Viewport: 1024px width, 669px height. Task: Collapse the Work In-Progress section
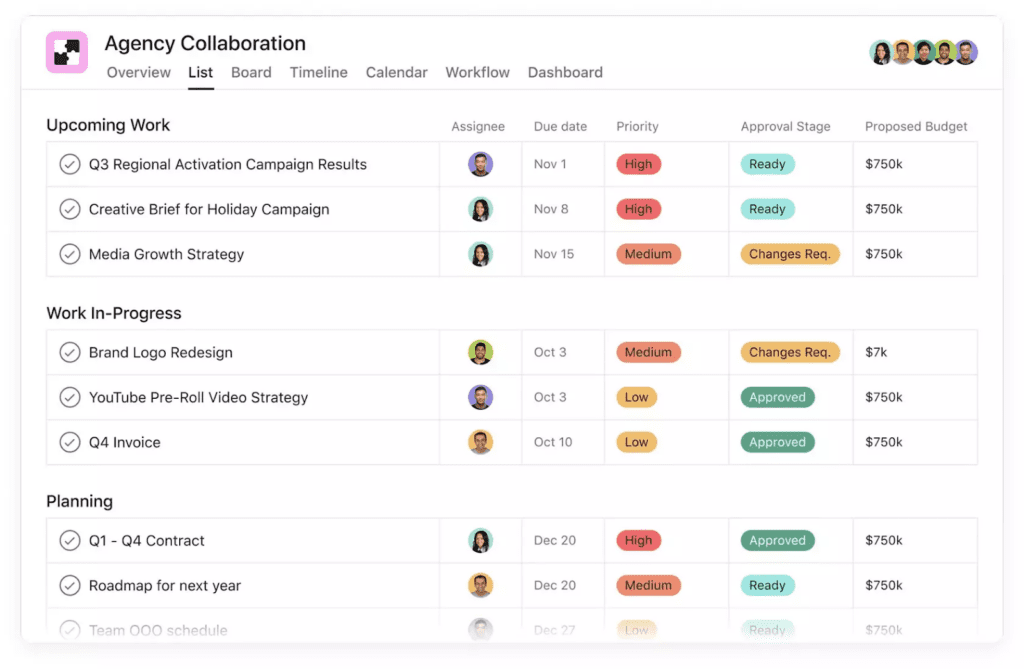(114, 313)
